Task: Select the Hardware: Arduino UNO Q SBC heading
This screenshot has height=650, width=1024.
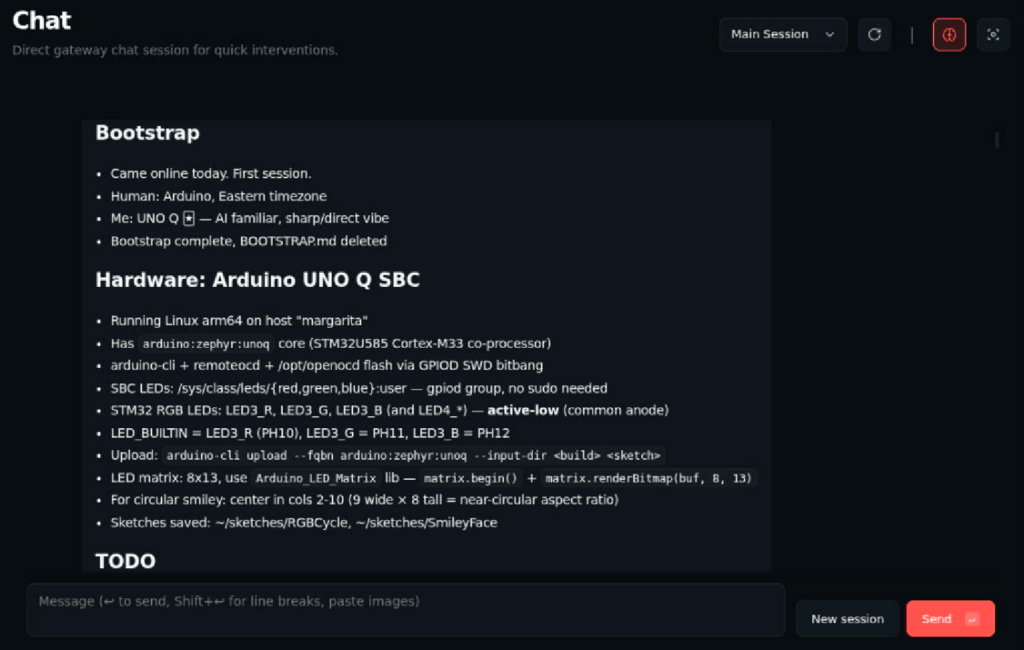Action: (x=257, y=280)
